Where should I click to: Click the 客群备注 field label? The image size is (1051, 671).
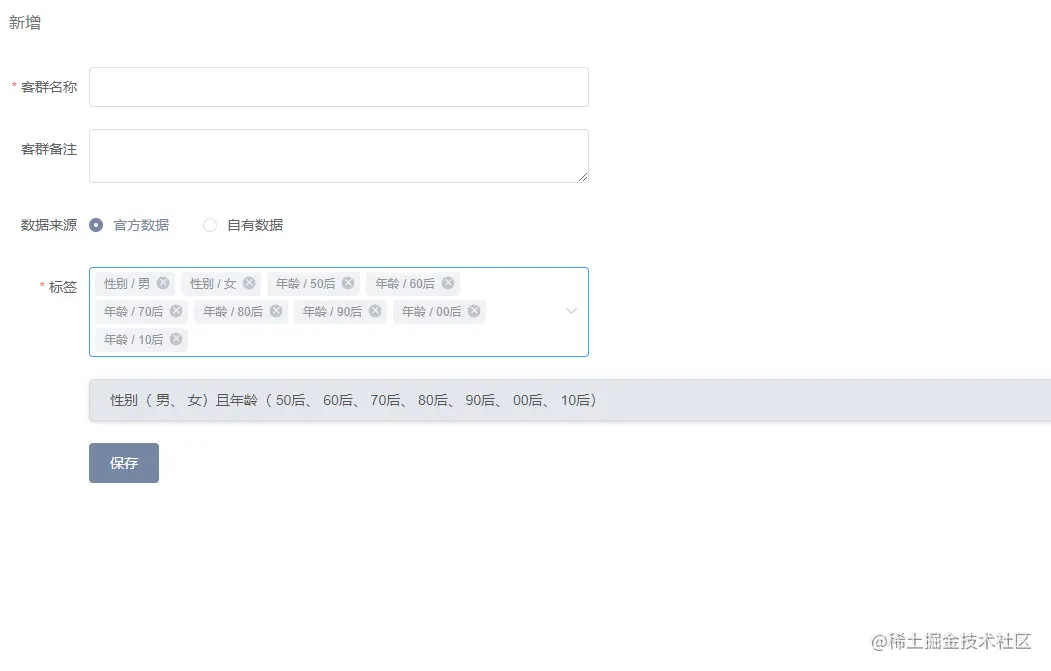coord(49,149)
